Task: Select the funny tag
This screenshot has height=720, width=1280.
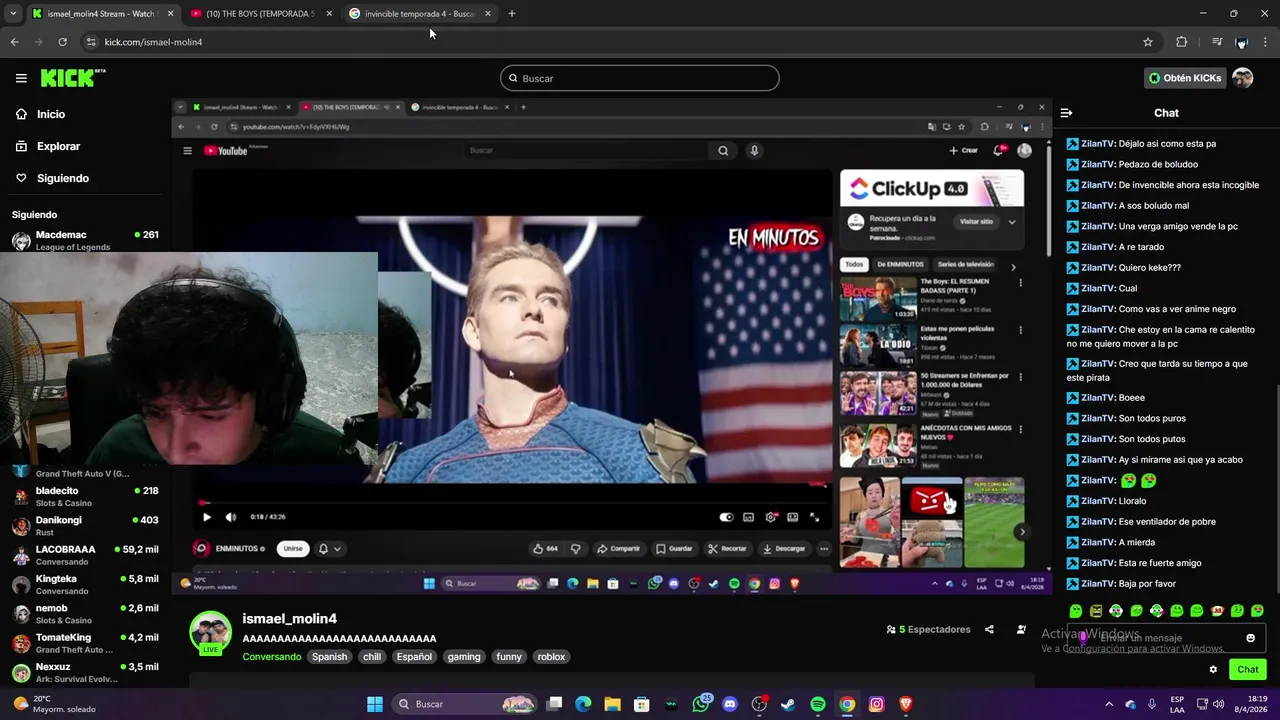Action: click(x=509, y=657)
